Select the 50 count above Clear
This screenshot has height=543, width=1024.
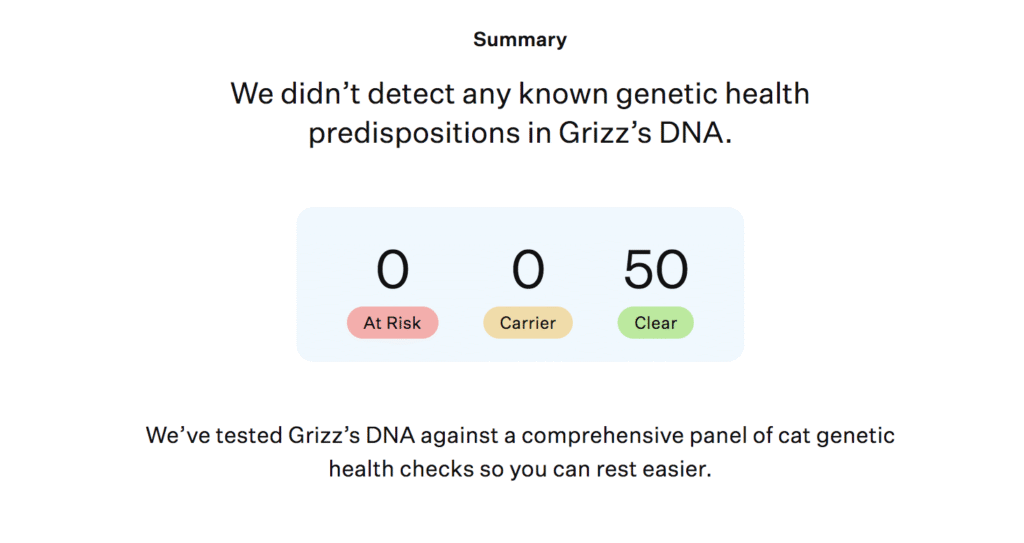tap(656, 270)
